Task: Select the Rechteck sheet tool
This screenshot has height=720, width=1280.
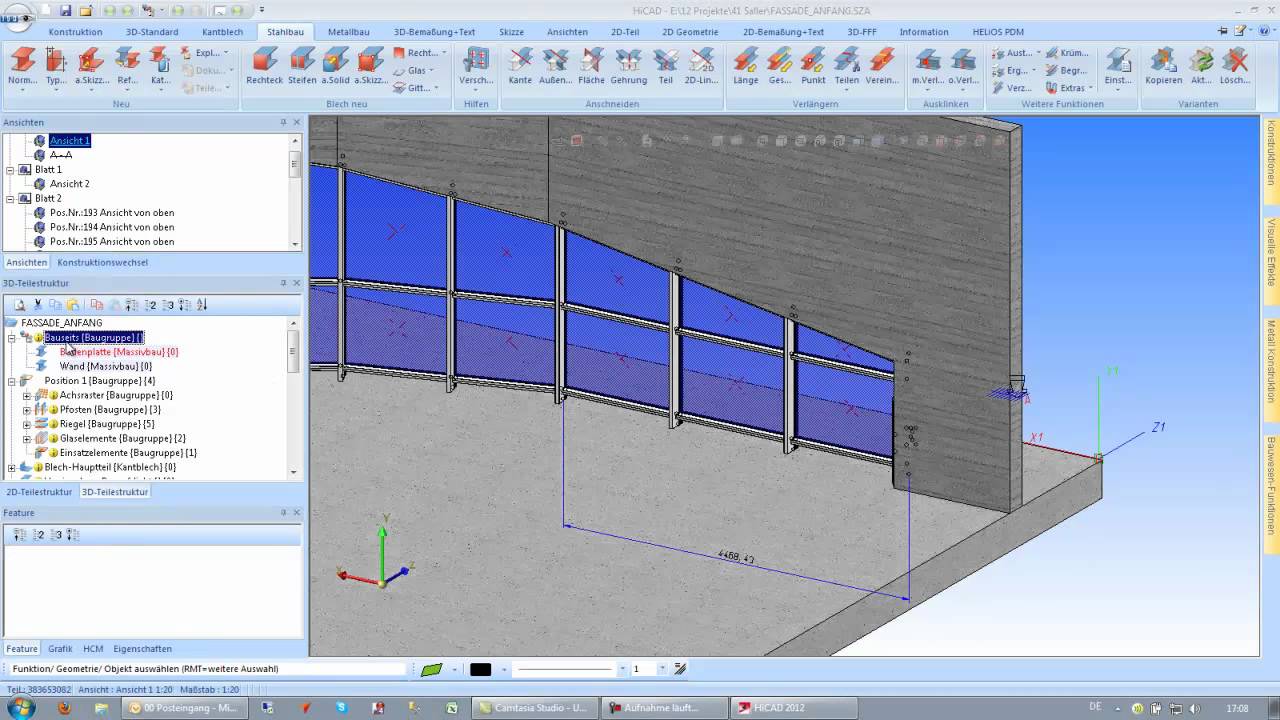Action: pos(265,66)
